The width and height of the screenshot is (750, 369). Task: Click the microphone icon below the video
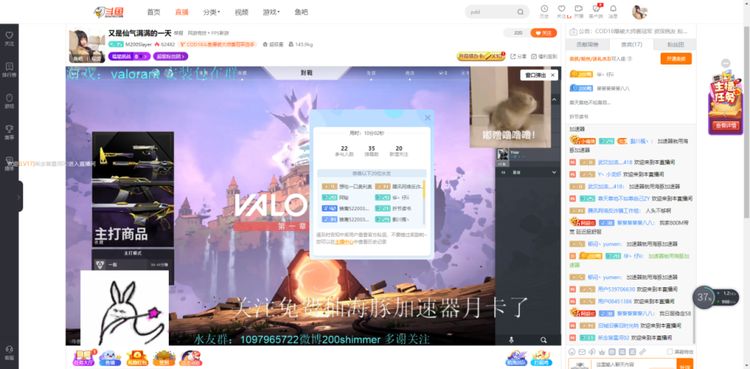(511, 340)
